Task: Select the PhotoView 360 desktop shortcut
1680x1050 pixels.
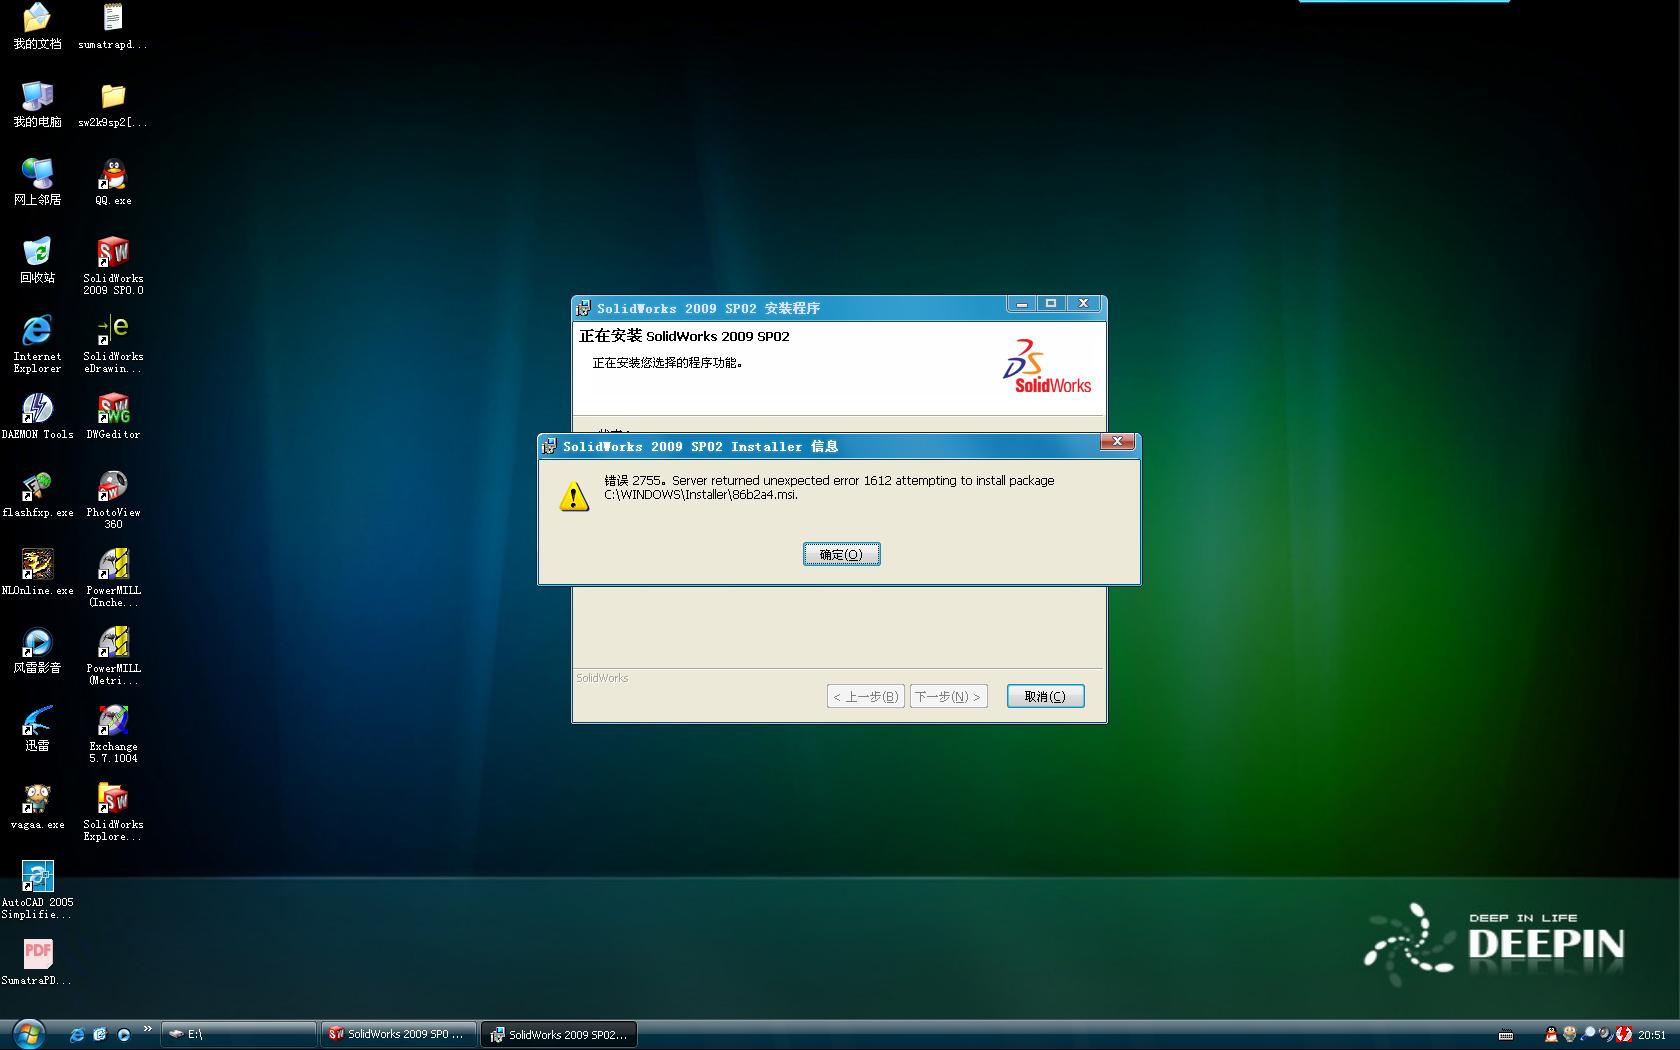Action: pyautogui.click(x=113, y=500)
